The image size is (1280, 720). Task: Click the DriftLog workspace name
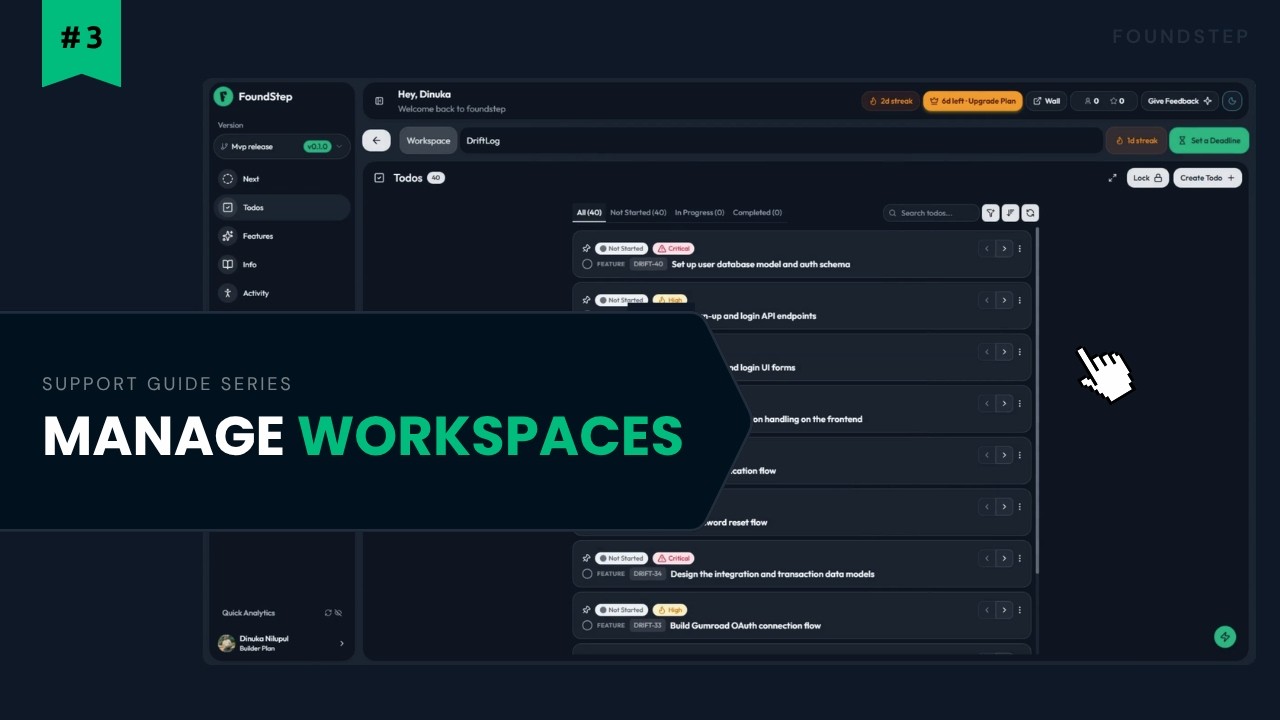pyautogui.click(x=483, y=141)
